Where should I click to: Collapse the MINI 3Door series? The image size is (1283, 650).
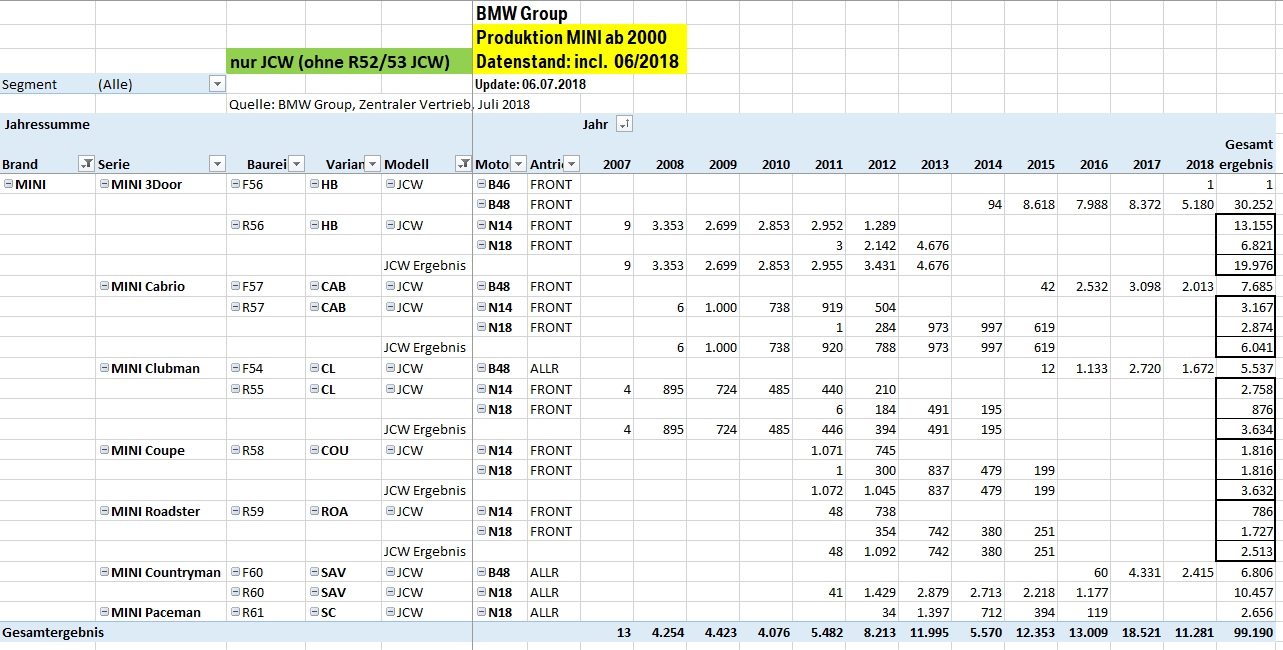coord(105,184)
